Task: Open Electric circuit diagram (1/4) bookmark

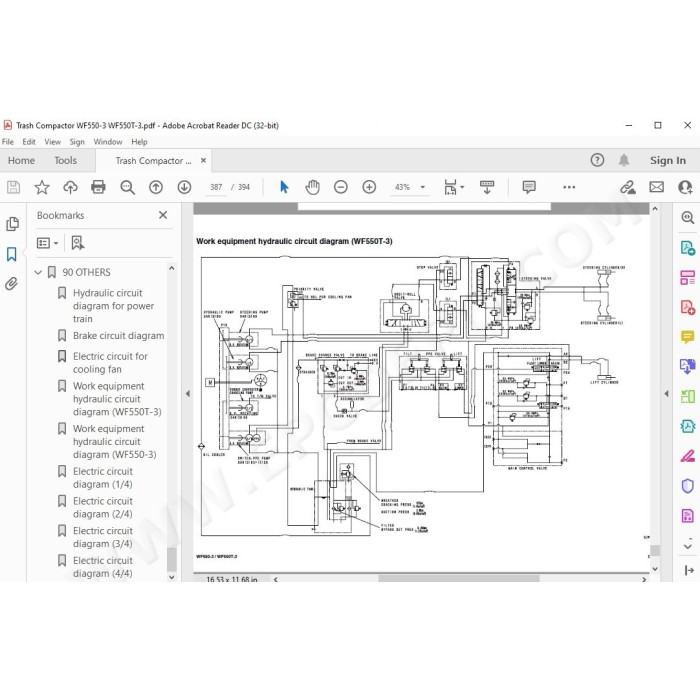Action: (x=103, y=478)
